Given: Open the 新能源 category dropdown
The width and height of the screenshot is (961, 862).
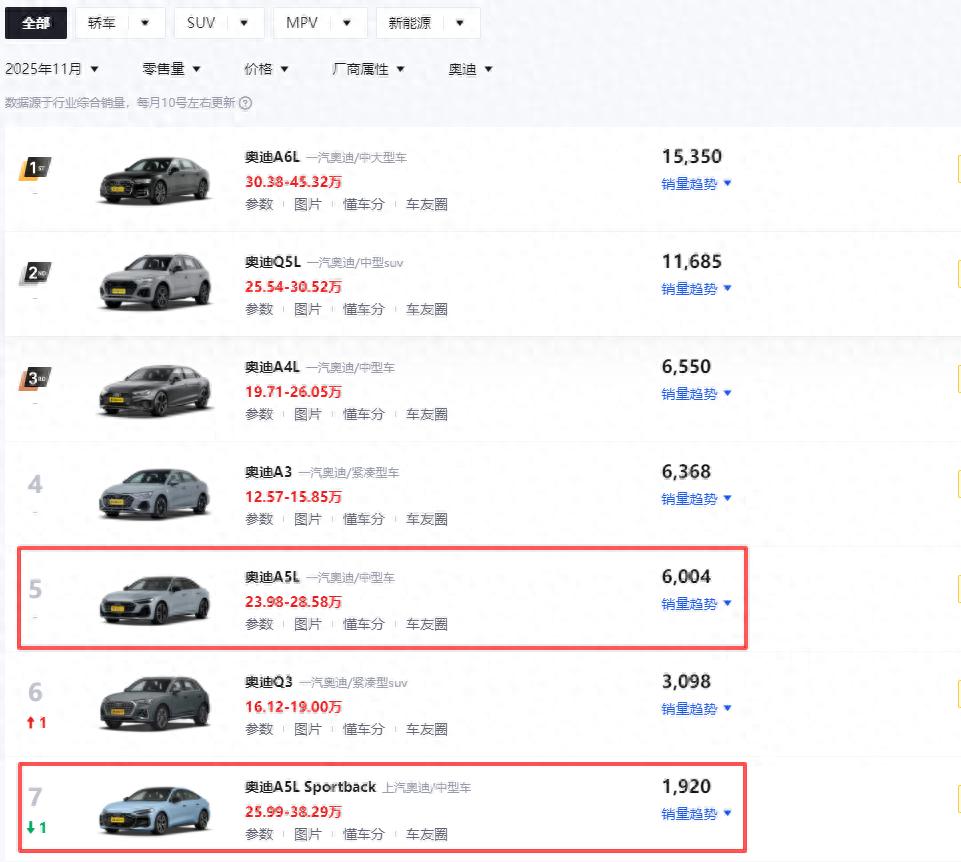Looking at the screenshot, I should coord(427,23).
